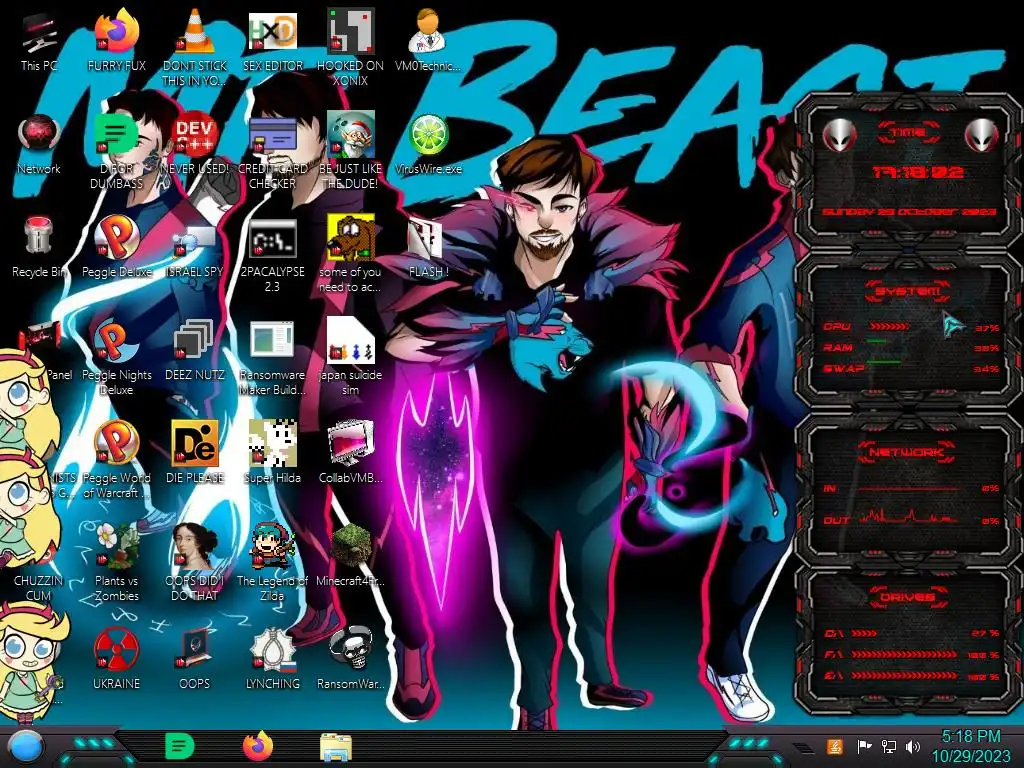Click the left alien head logo

pos(839,136)
